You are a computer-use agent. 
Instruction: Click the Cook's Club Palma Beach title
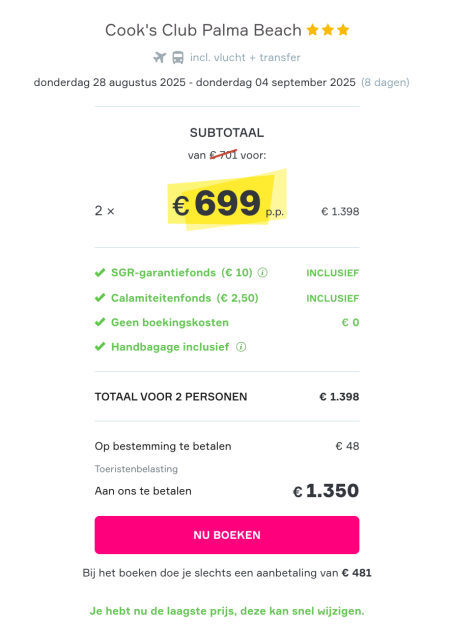click(203, 30)
